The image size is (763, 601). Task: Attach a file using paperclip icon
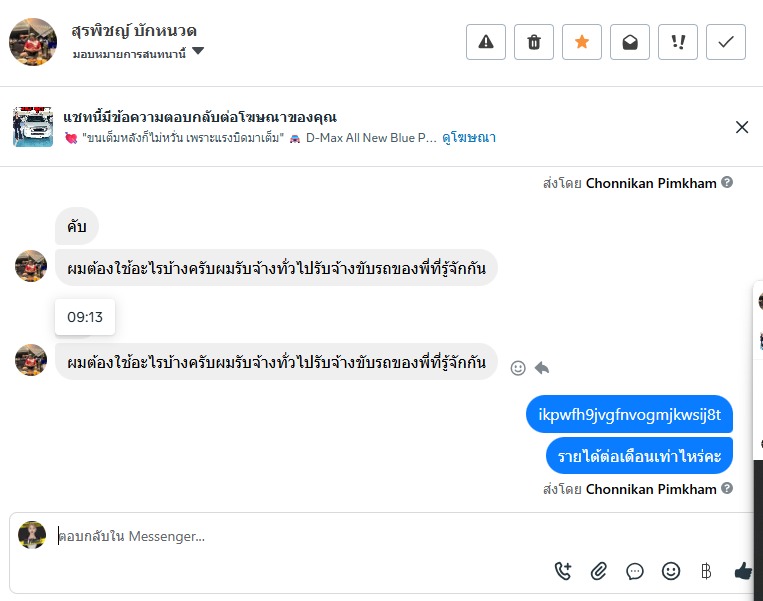[599, 571]
